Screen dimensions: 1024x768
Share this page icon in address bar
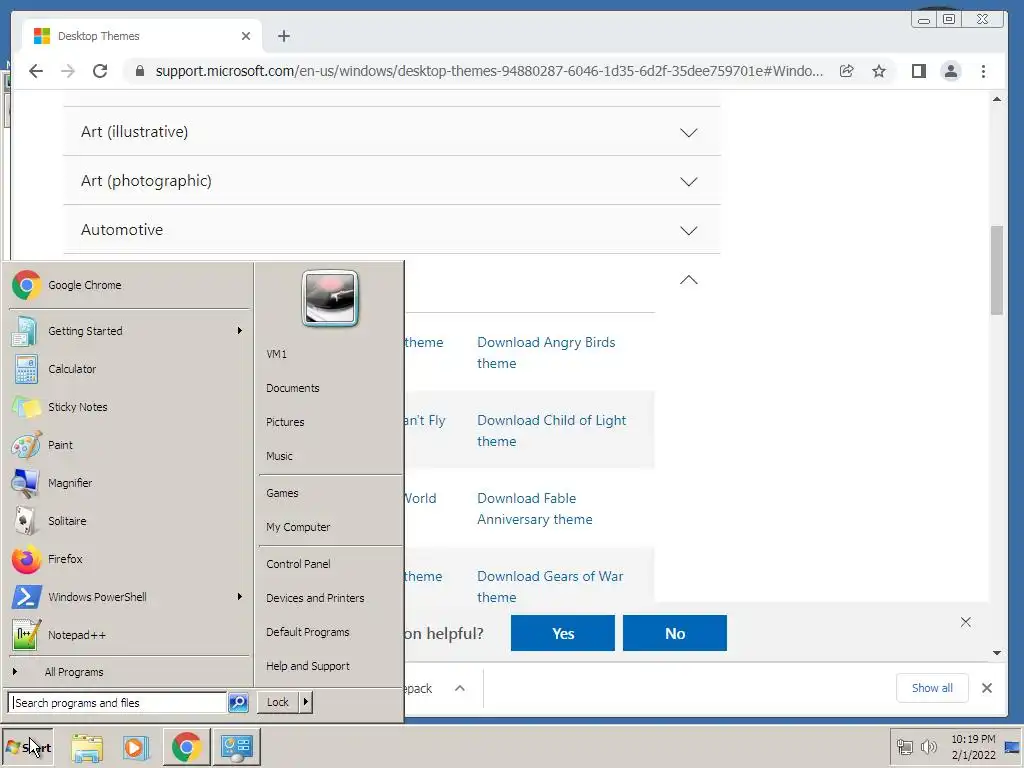(x=846, y=71)
